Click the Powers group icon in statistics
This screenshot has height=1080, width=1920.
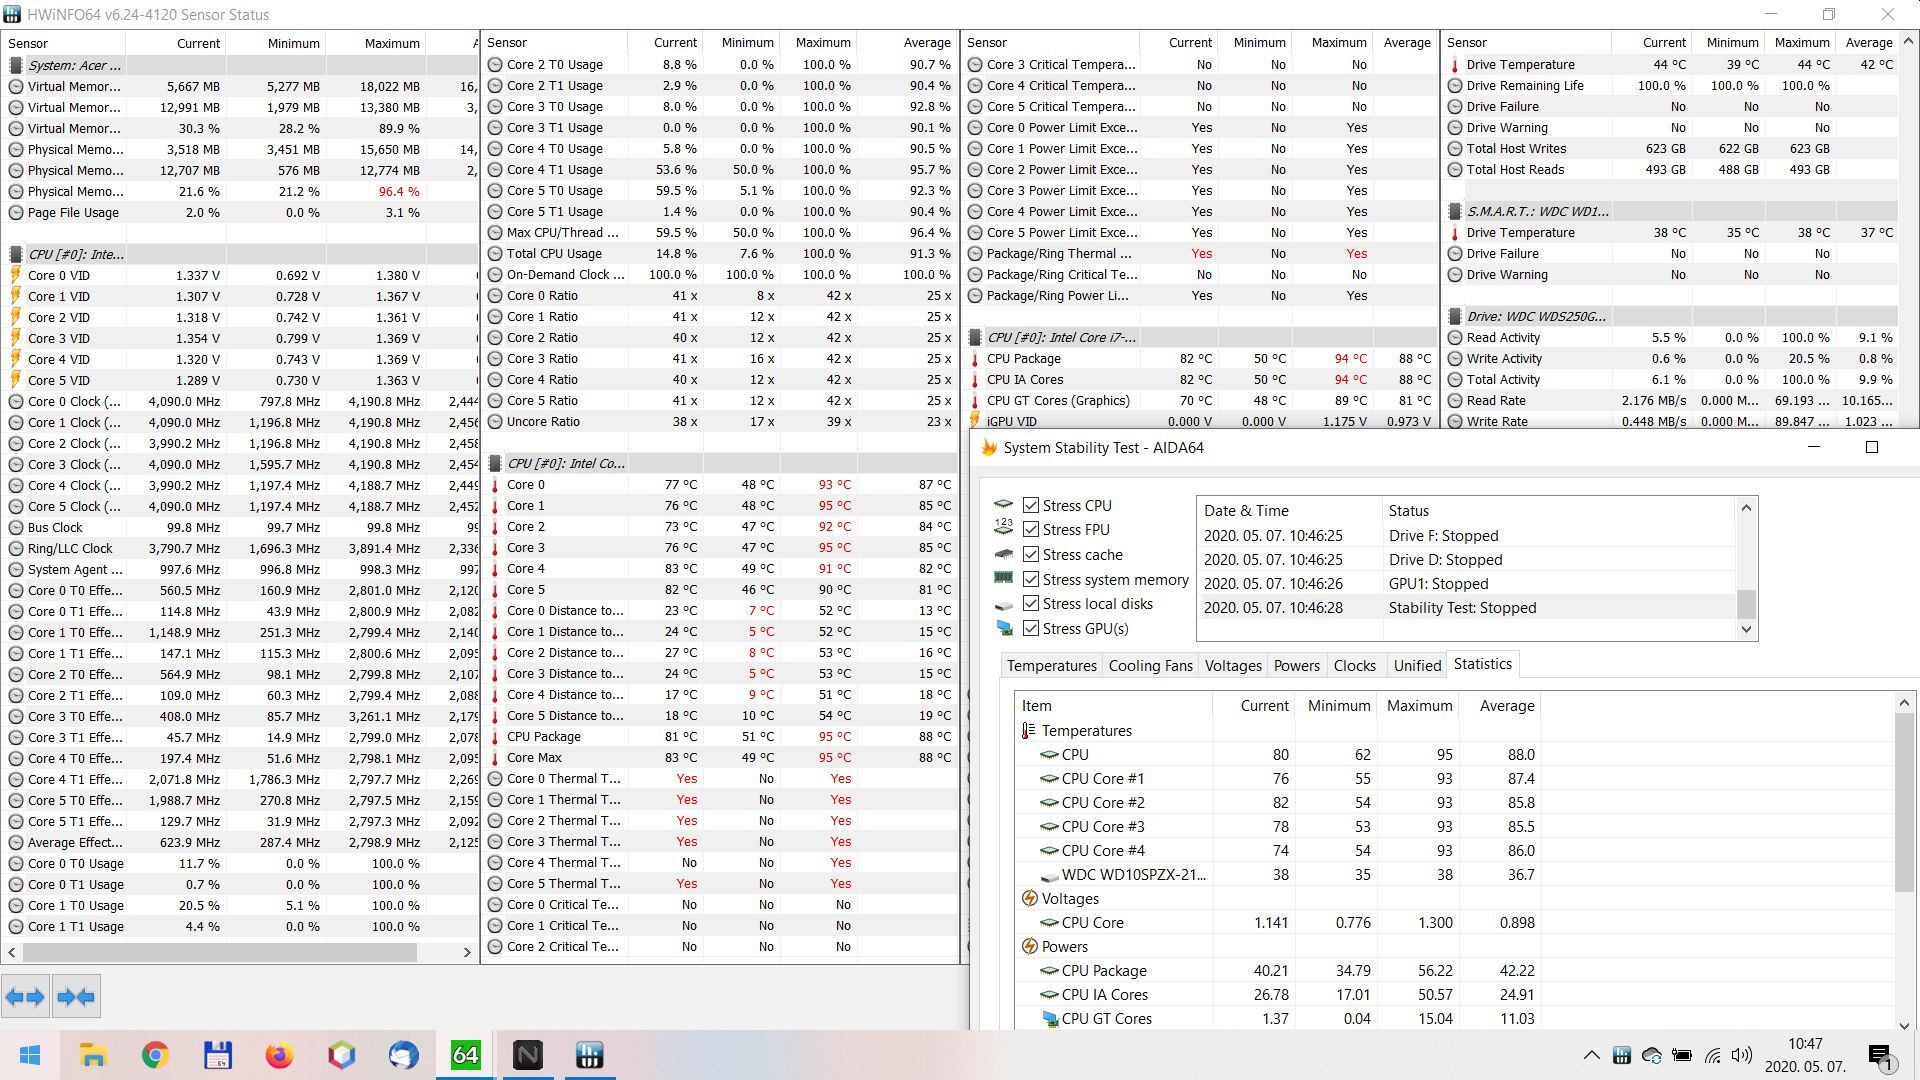point(1029,947)
